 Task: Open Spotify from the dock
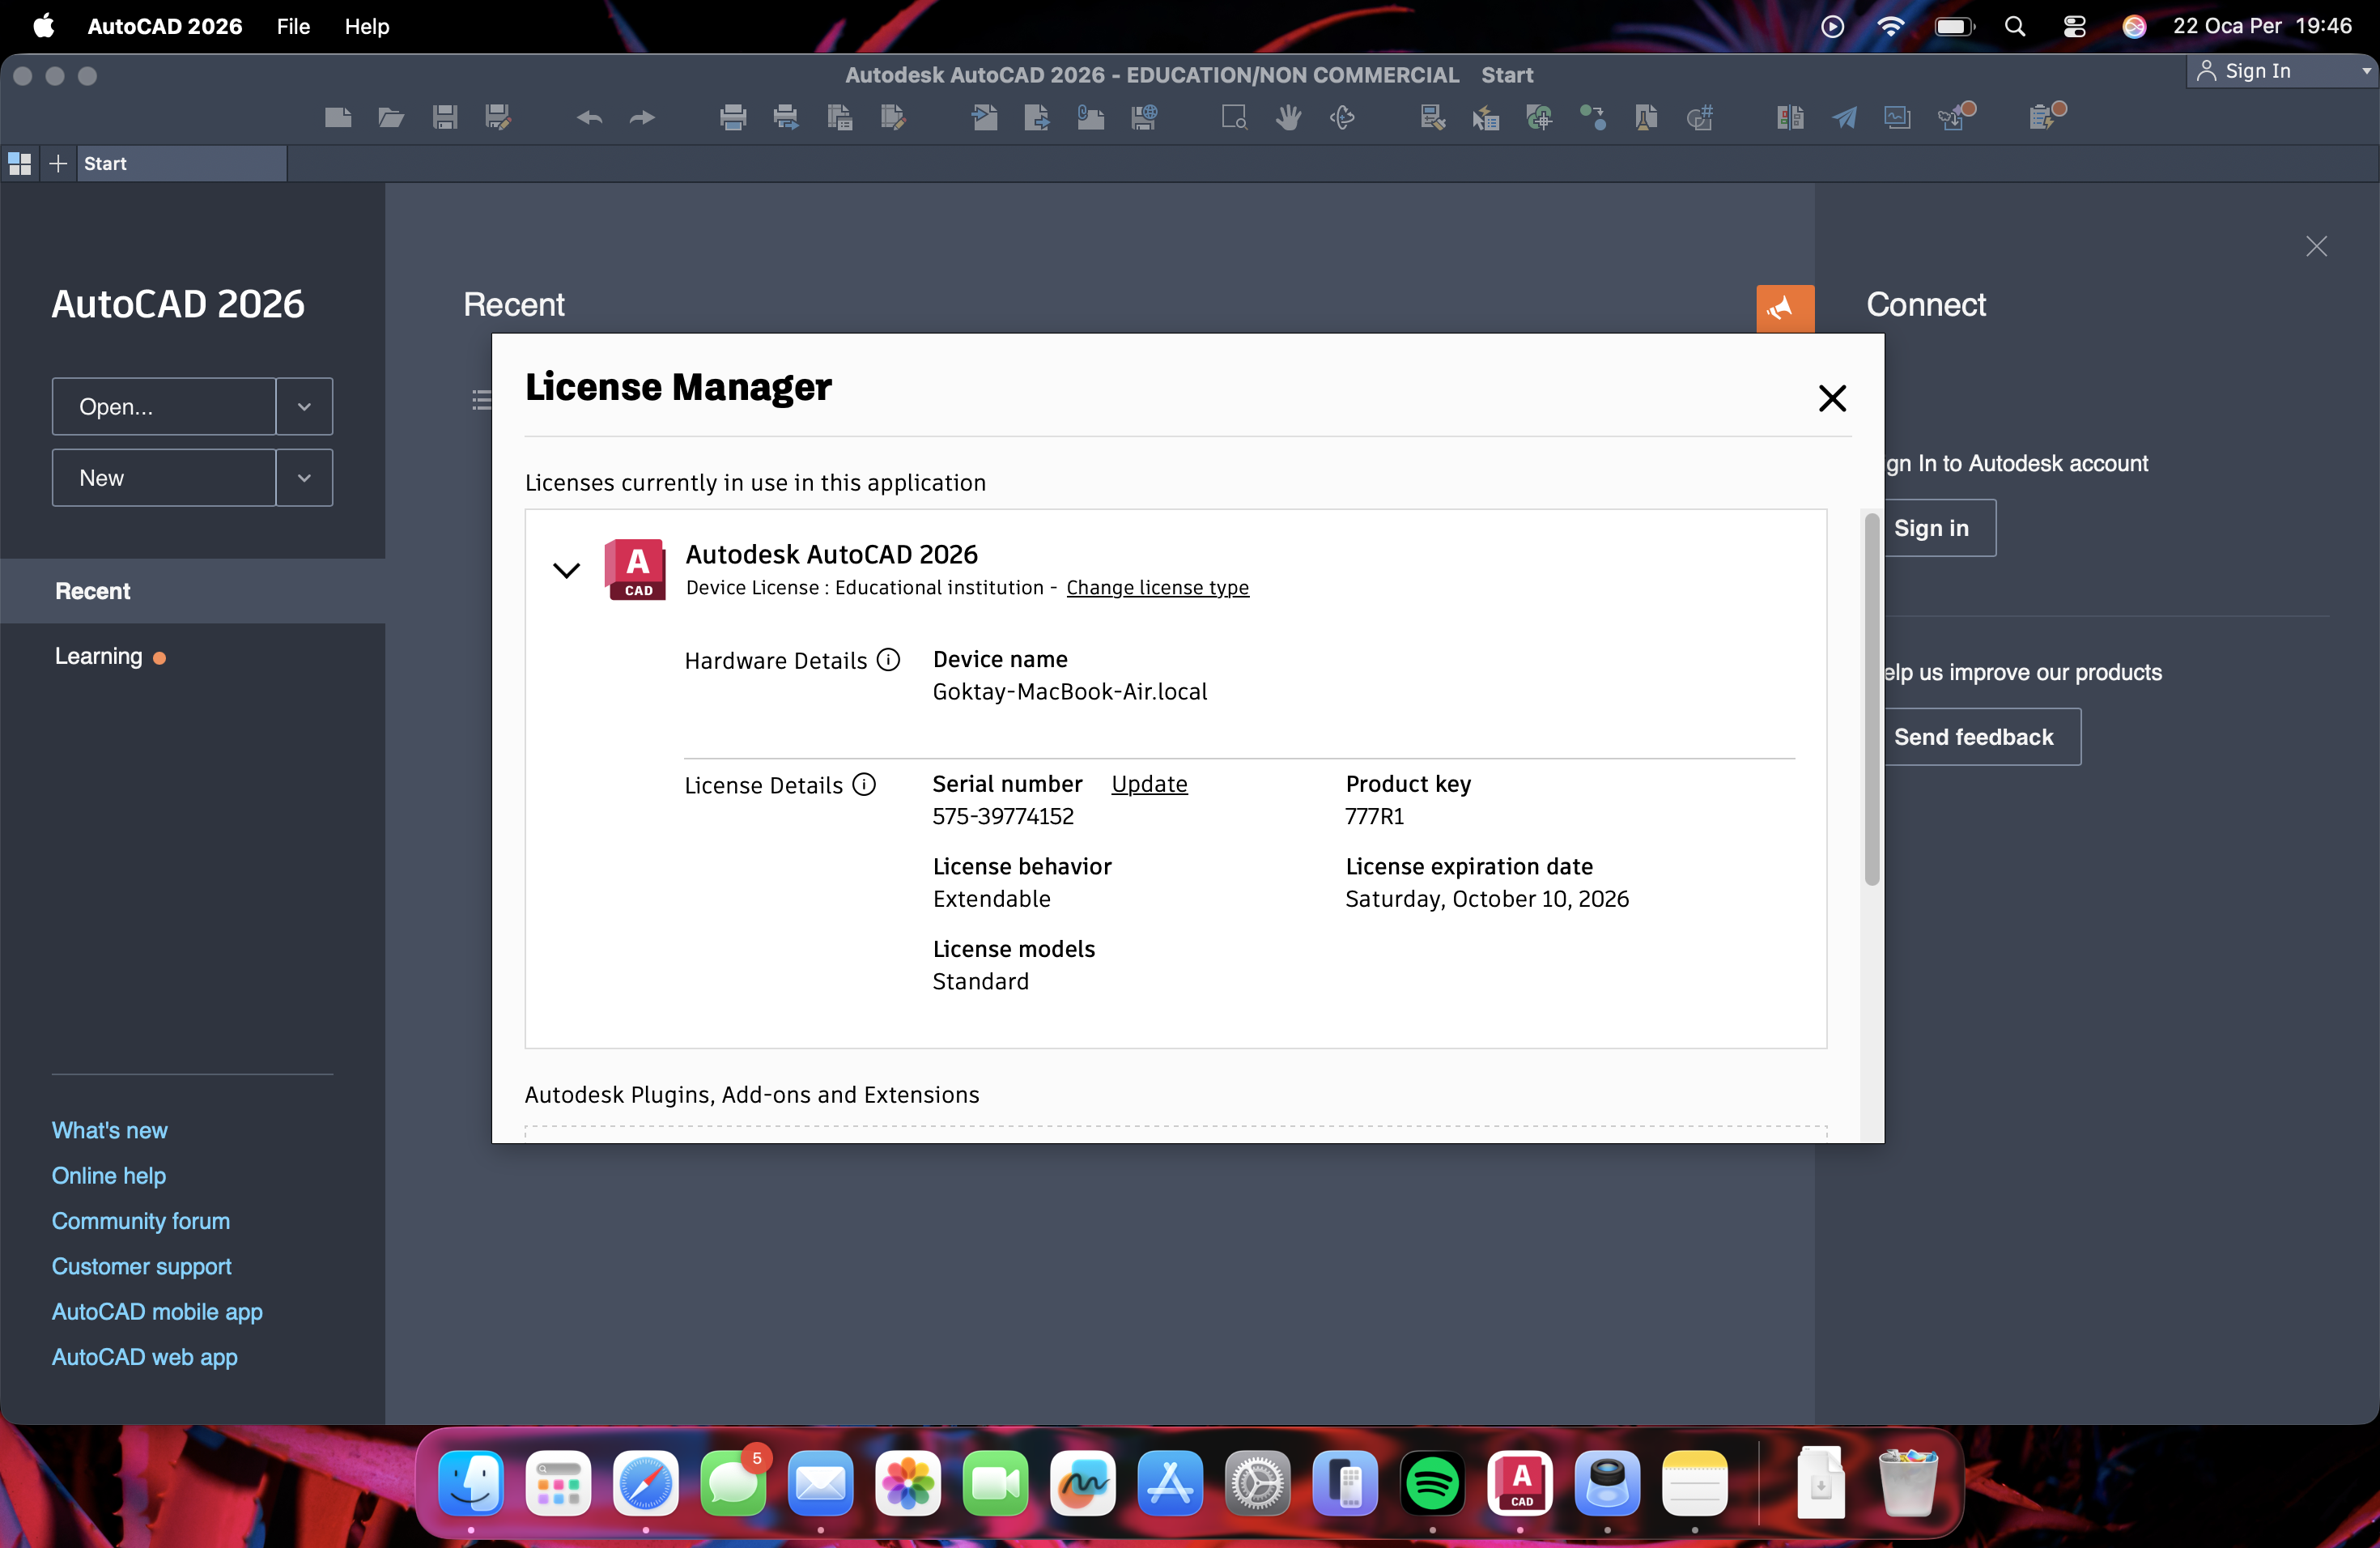click(x=1432, y=1483)
